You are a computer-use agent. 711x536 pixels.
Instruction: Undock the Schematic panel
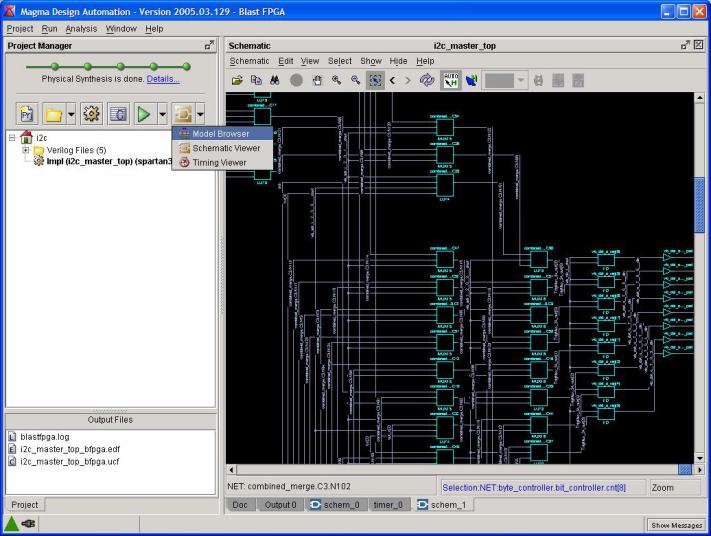click(x=686, y=45)
